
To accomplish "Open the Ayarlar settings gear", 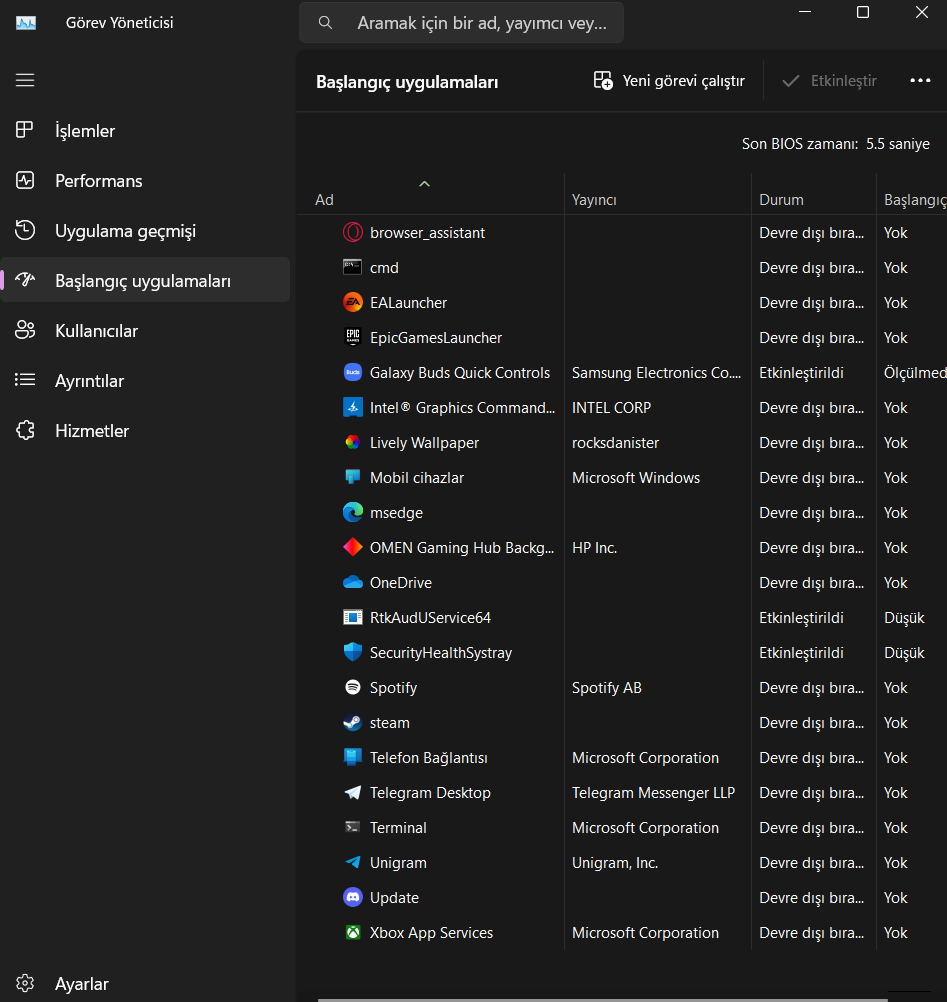I will pyautogui.click(x=26, y=984).
